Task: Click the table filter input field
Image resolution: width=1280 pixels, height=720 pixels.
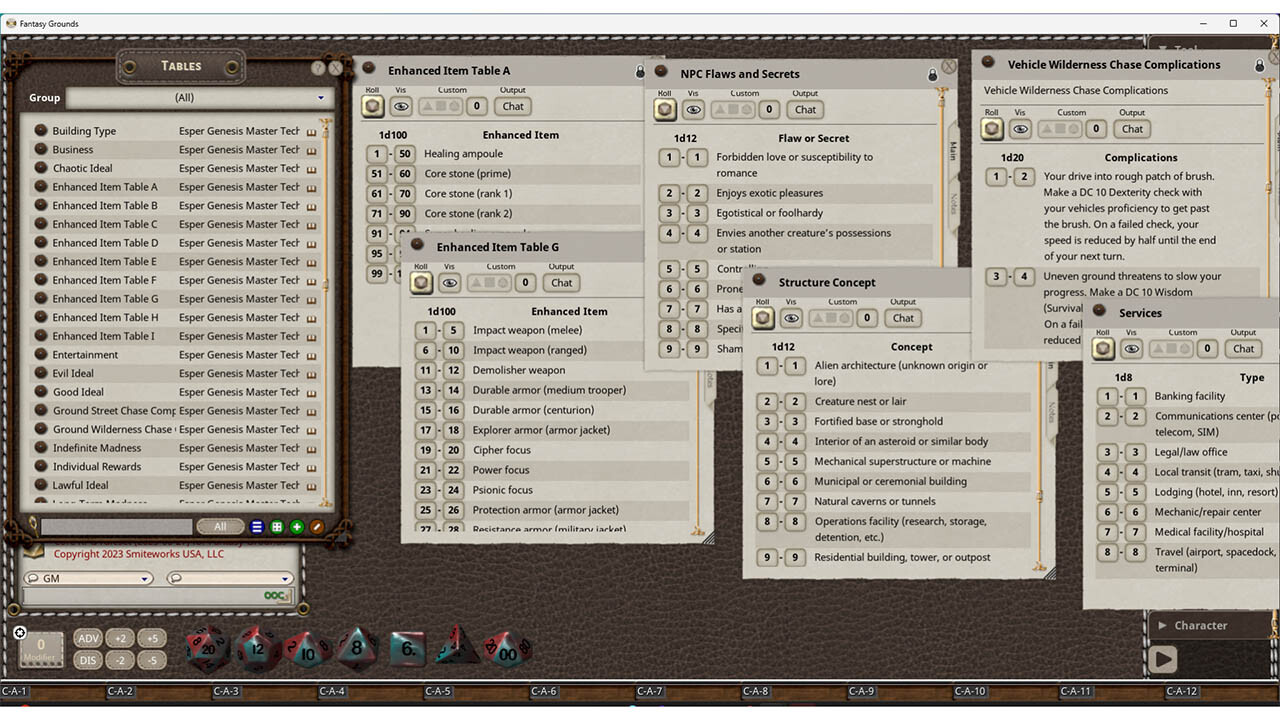Action: click(115, 526)
